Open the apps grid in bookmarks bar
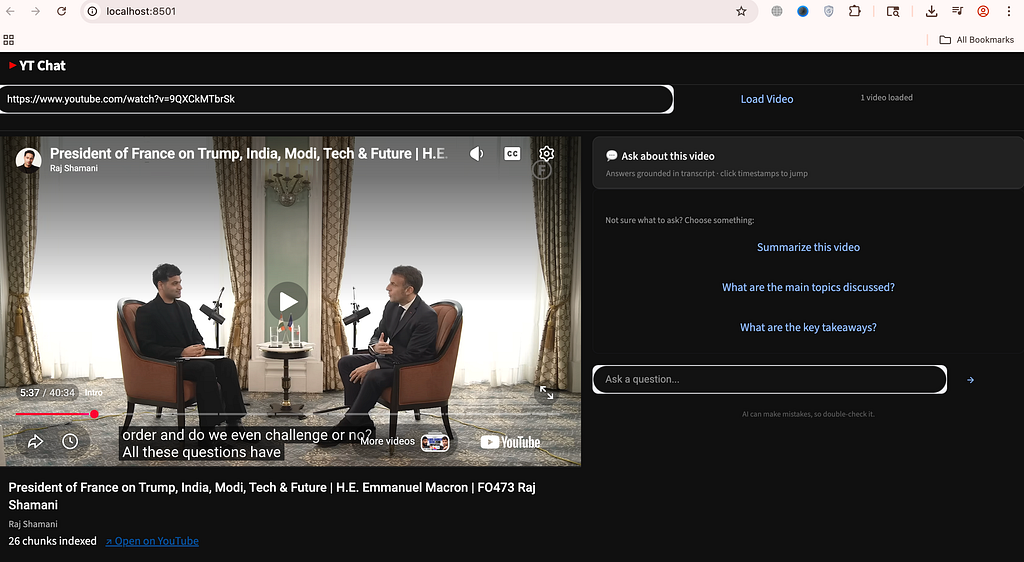The height and width of the screenshot is (562, 1024). click(8, 40)
